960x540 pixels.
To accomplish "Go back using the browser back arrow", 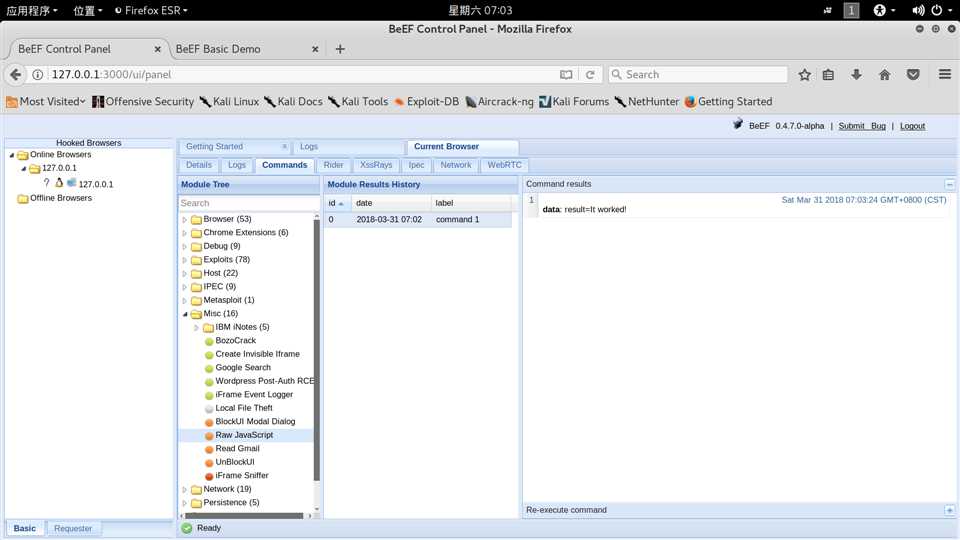I will (x=15, y=75).
